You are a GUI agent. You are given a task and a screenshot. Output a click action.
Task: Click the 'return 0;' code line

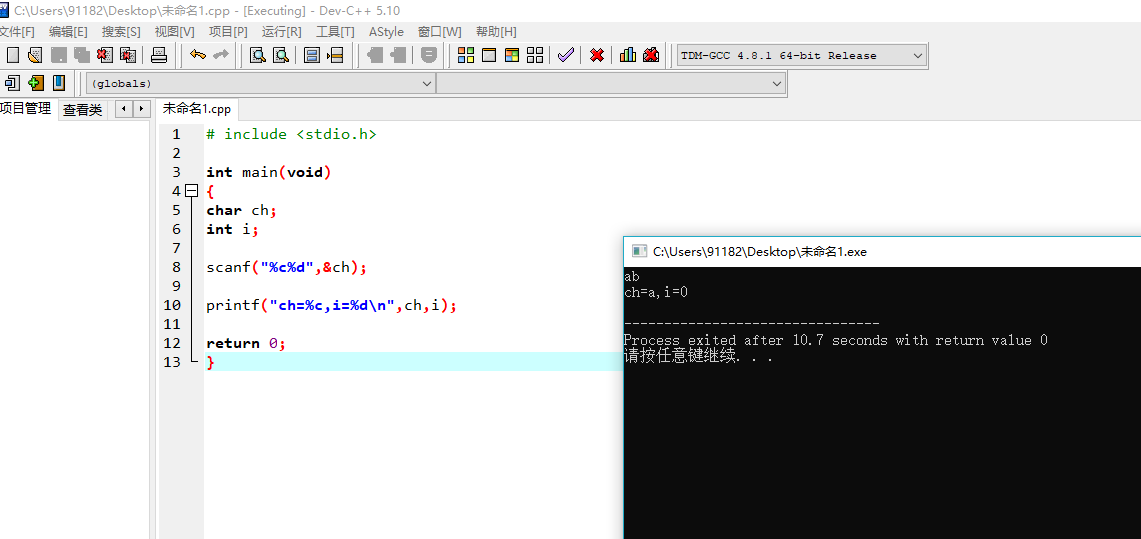[246, 343]
